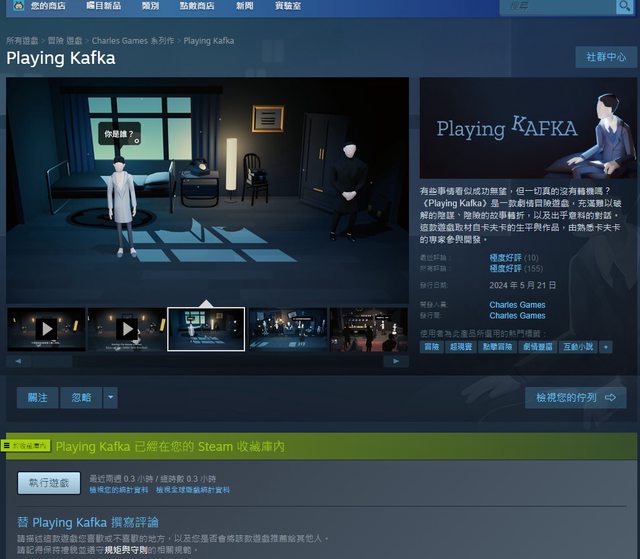Play the first video thumbnail
640x559 pixels.
(46, 329)
